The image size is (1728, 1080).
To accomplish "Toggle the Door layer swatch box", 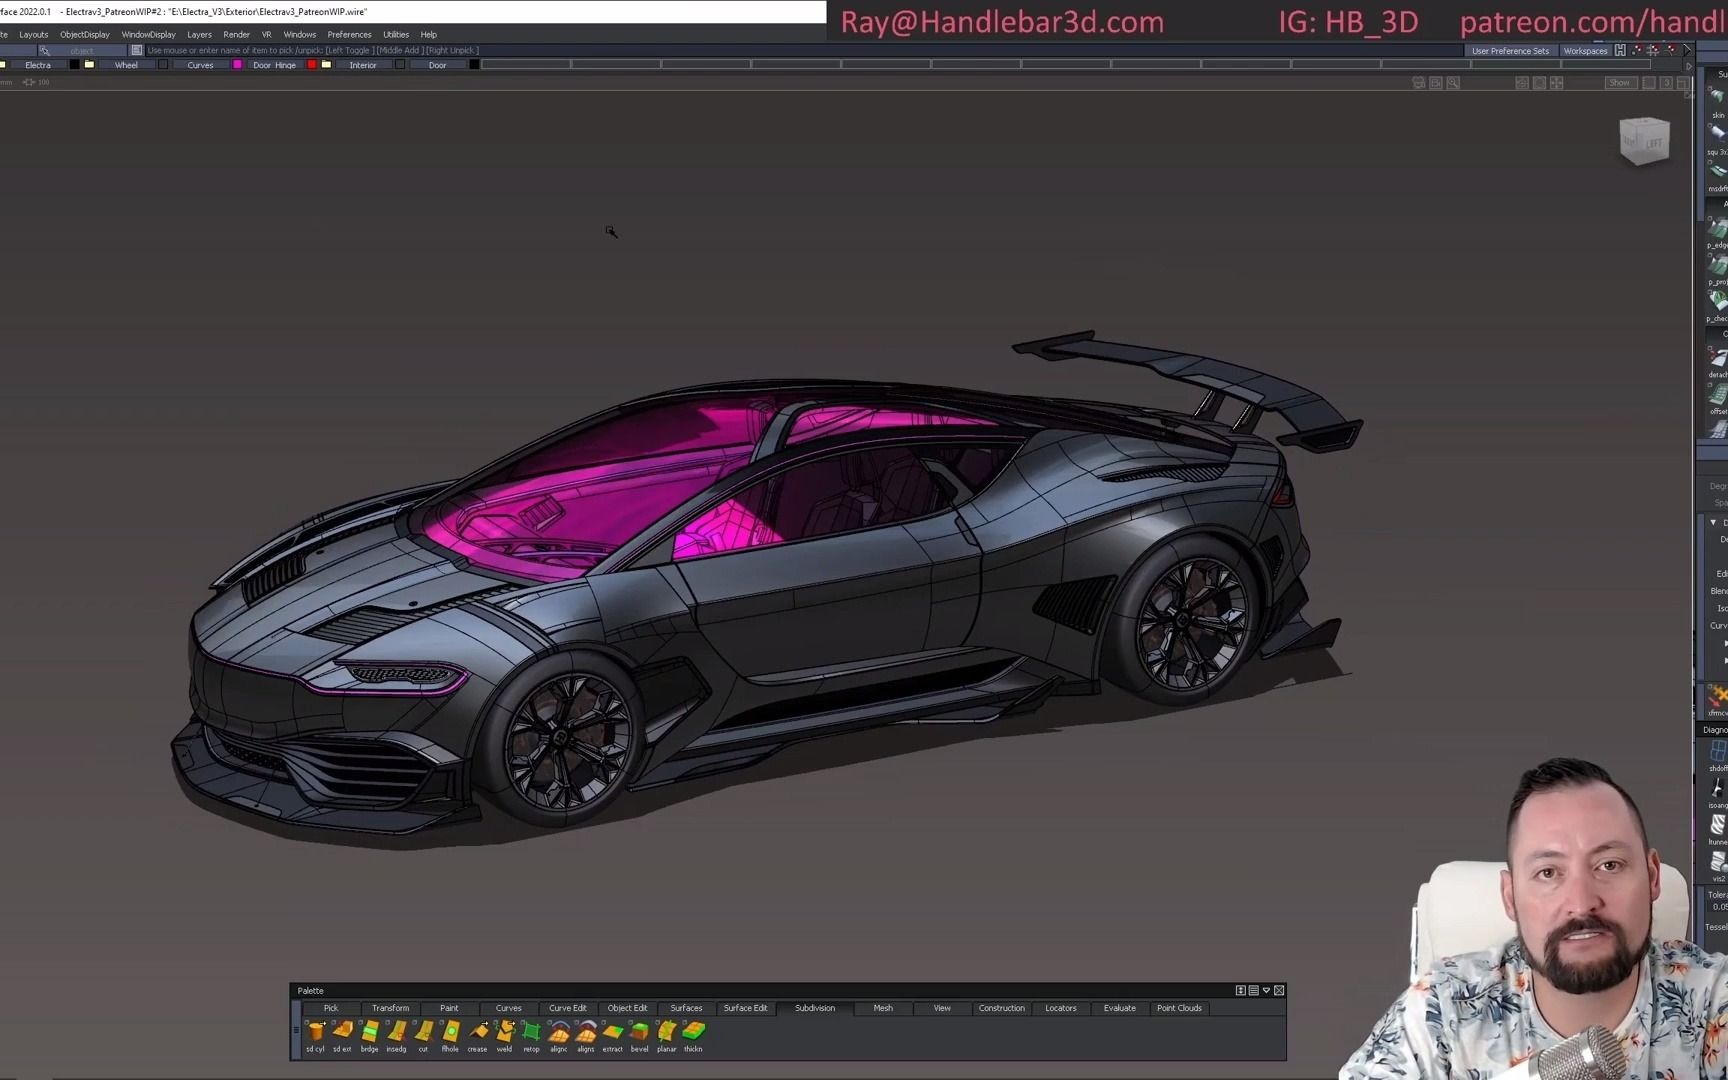I will click(x=473, y=64).
